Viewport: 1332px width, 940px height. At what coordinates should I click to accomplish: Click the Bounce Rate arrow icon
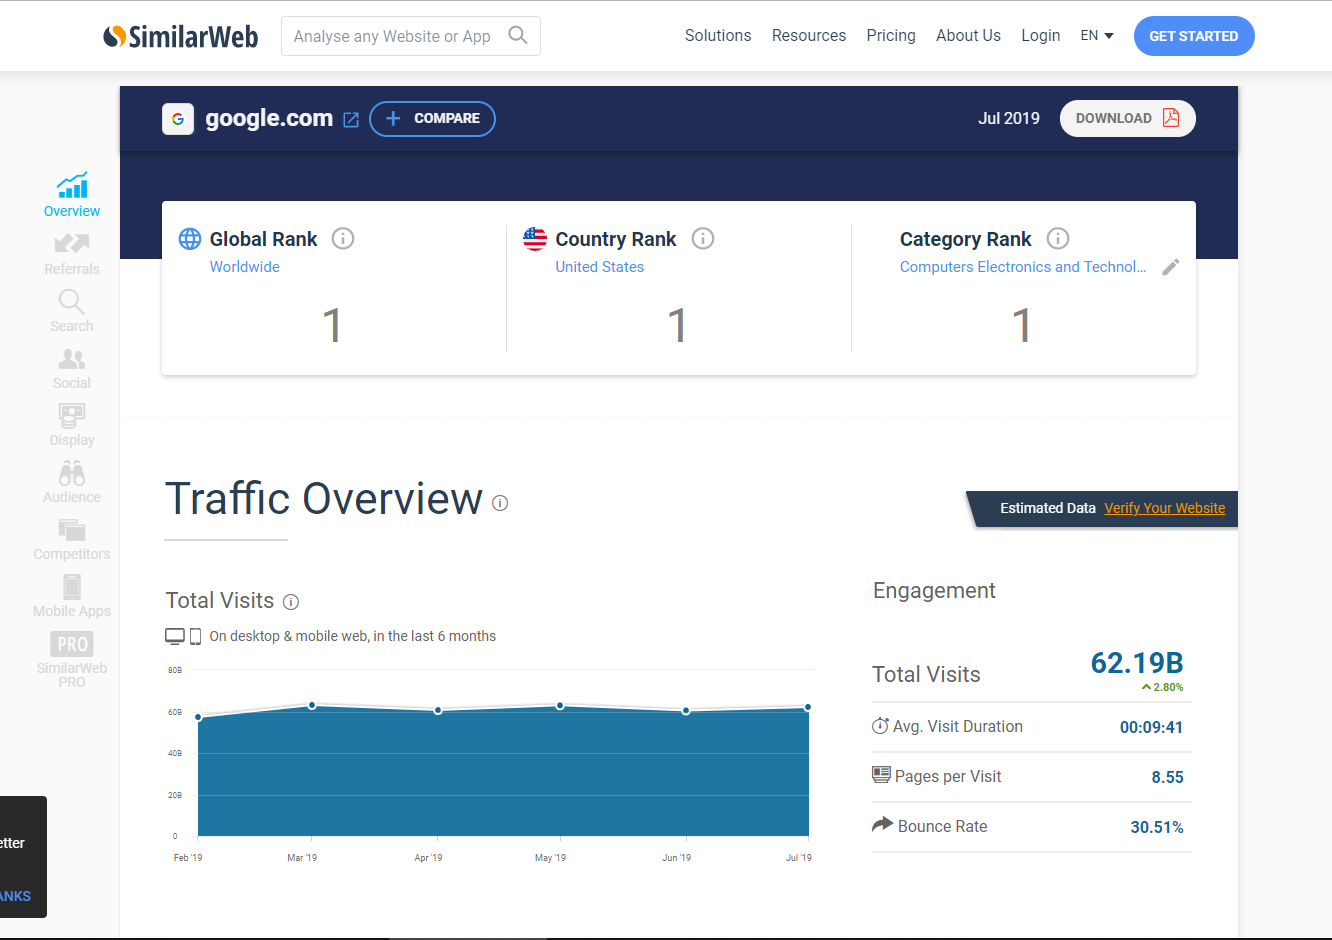882,825
